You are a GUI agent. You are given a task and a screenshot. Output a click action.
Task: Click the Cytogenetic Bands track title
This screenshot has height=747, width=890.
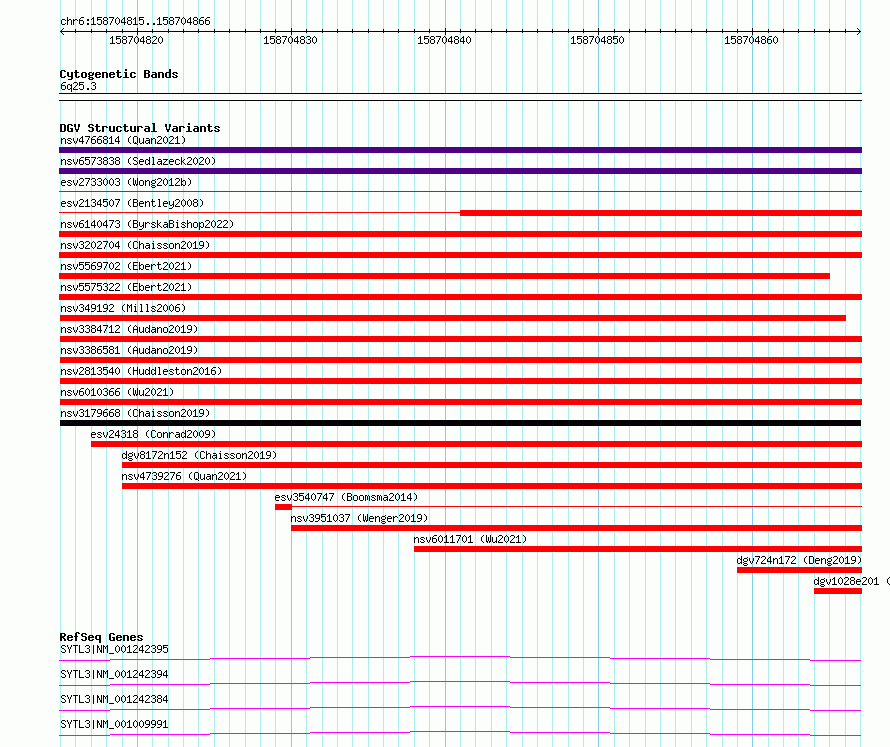[x=119, y=74]
